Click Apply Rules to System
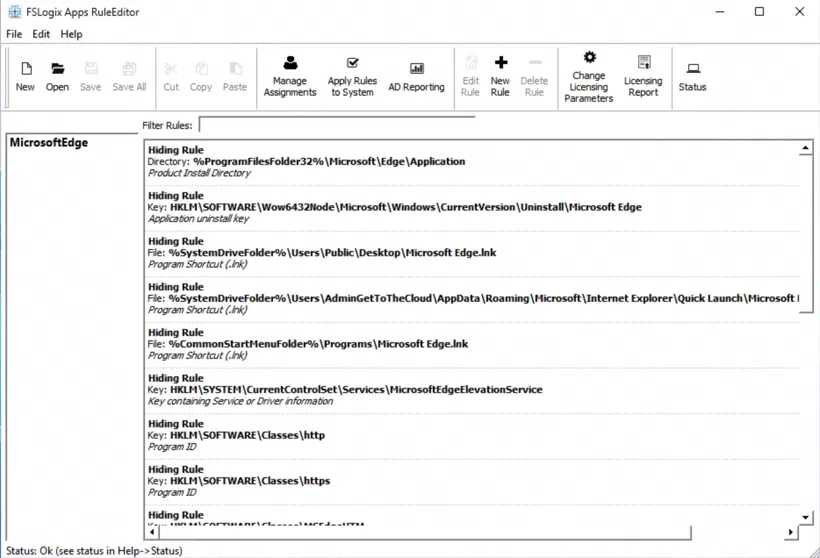The width and height of the screenshot is (820, 558). (352, 77)
